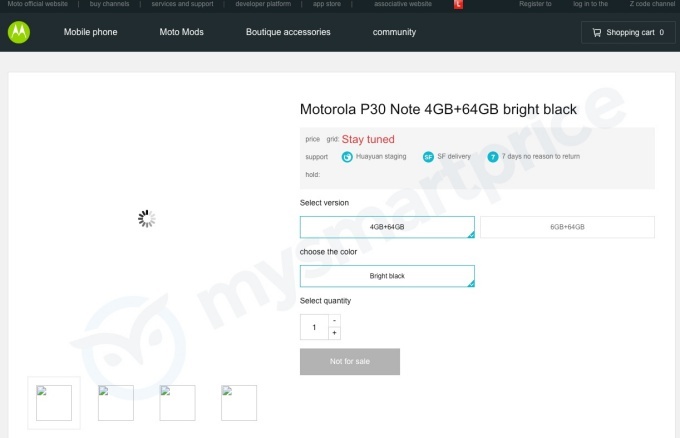Viewport: 680px width, 438px height.
Task: Select the 6GB+64GB version
Action: [x=567, y=227]
